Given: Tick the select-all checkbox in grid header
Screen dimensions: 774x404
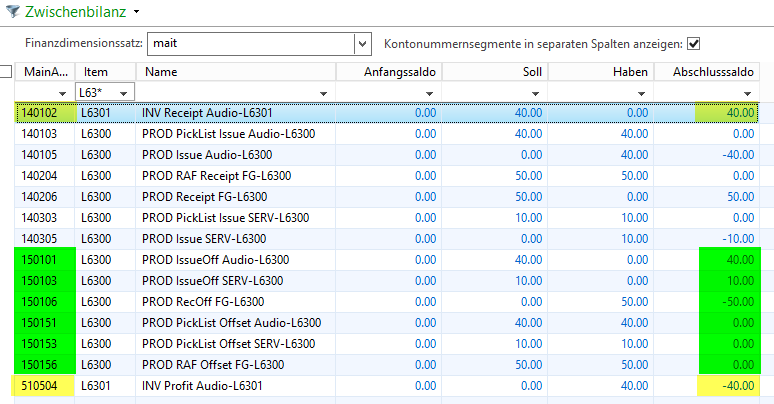Looking at the screenshot, I should (x=6, y=72).
